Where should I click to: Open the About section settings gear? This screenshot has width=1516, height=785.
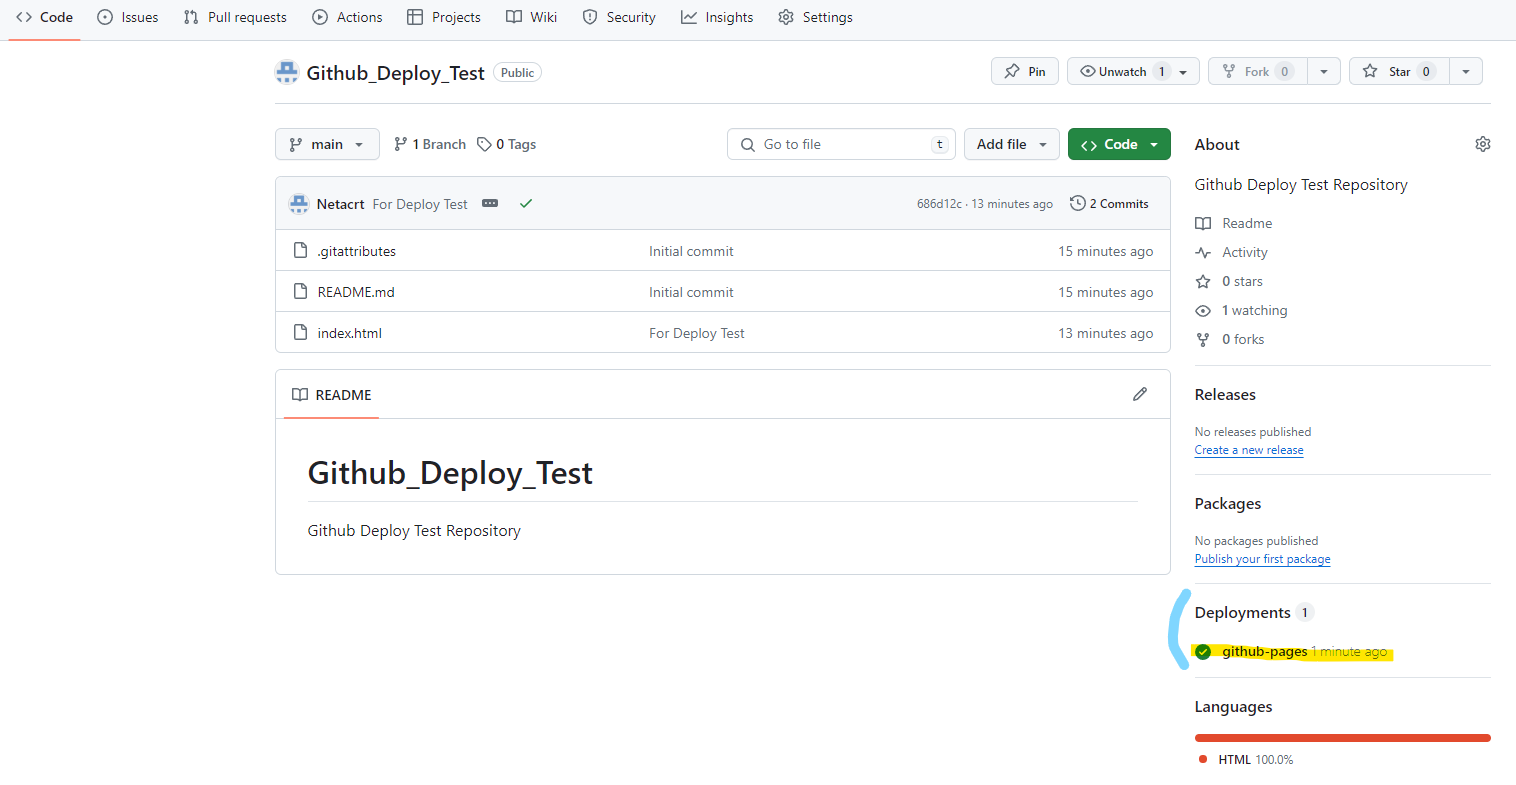click(1483, 143)
